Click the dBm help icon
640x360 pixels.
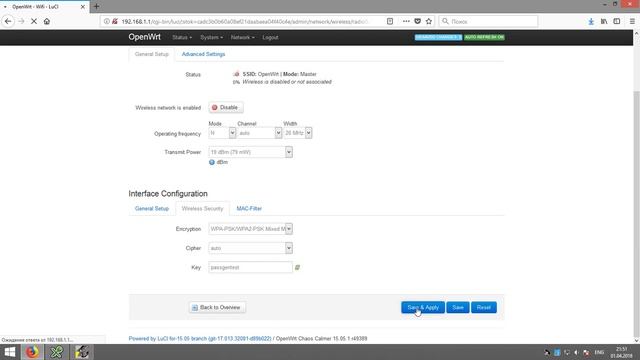212,162
